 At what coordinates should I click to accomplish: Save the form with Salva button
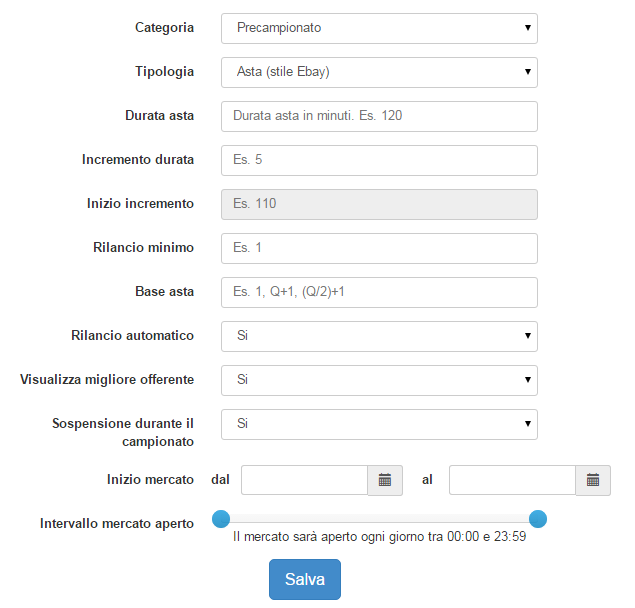(x=305, y=579)
